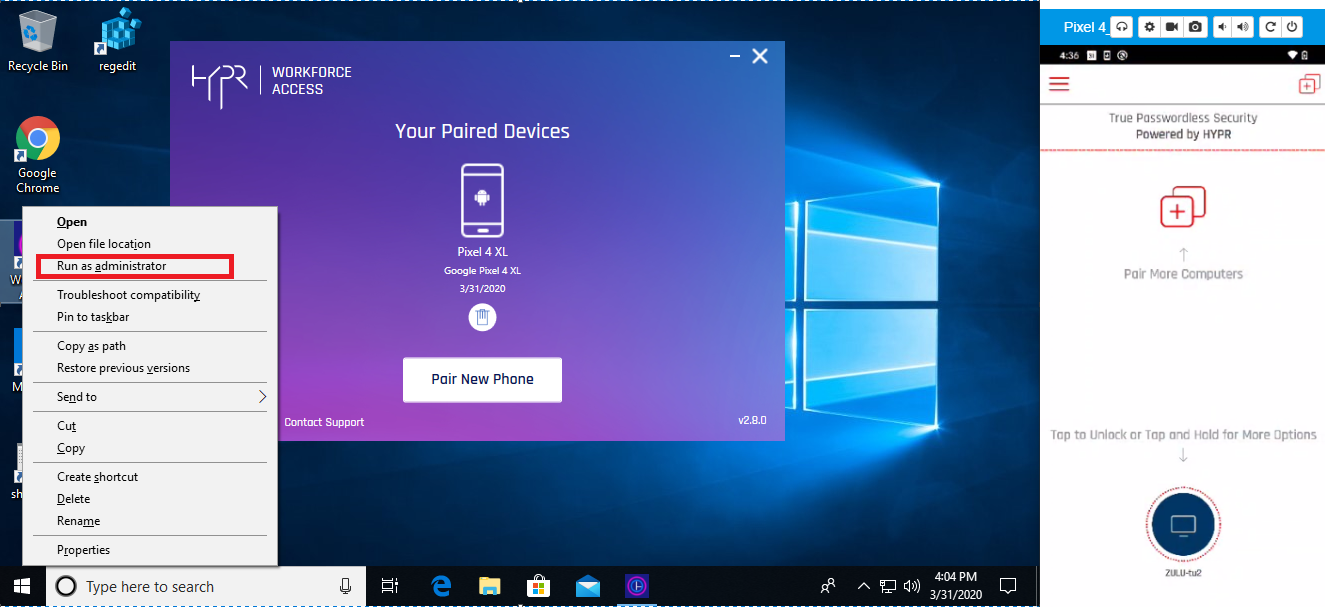1325x607 pixels.
Task: Click the Pair New Phone button
Action: click(482, 380)
